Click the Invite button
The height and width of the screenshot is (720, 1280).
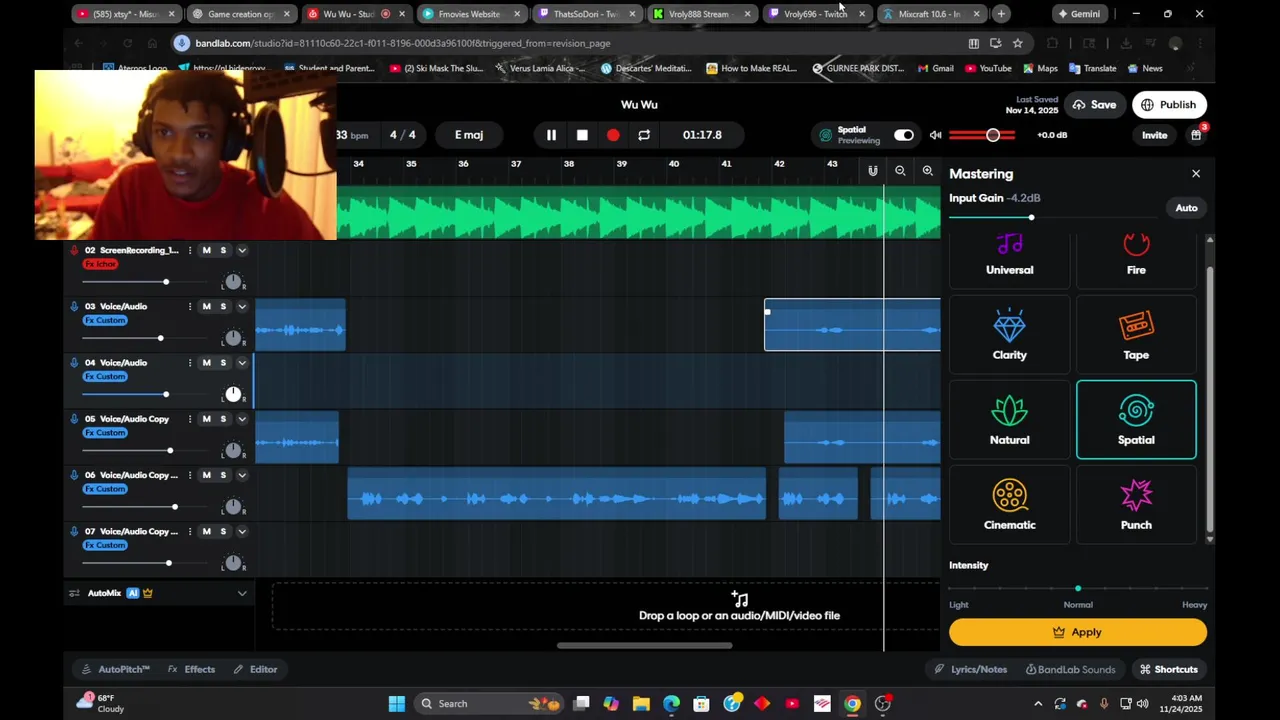pyautogui.click(x=1154, y=135)
